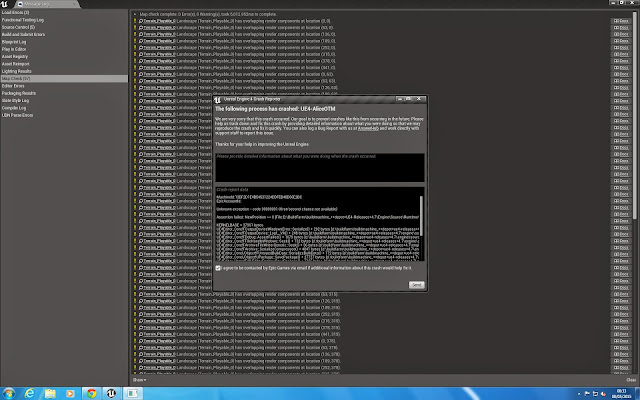Select Editor Errors in the log list
Viewport: 640px width, 400px height.
coord(13,86)
